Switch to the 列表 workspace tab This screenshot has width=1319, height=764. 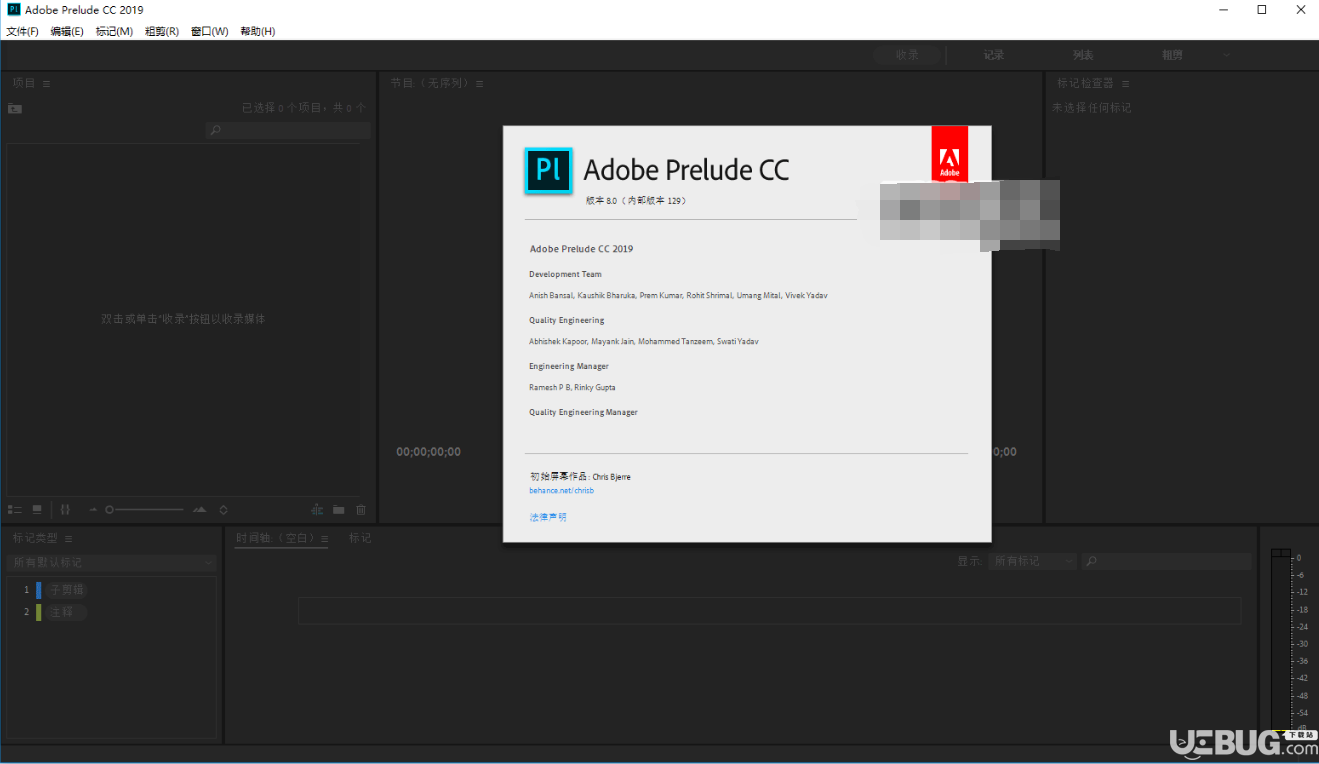point(1083,55)
